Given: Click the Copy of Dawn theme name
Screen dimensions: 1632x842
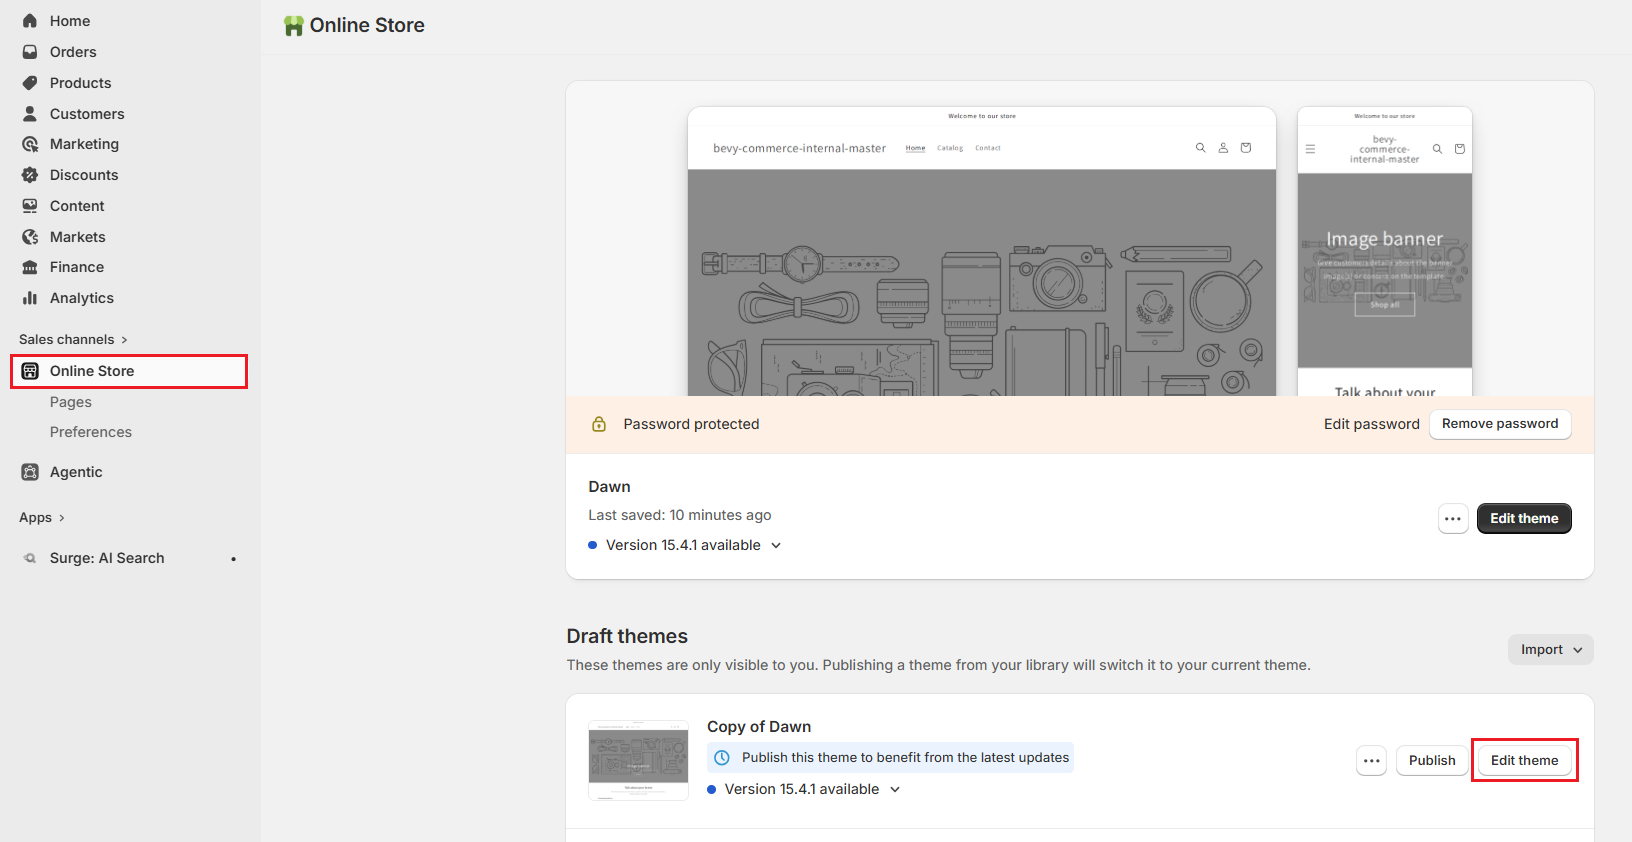Looking at the screenshot, I should (759, 727).
